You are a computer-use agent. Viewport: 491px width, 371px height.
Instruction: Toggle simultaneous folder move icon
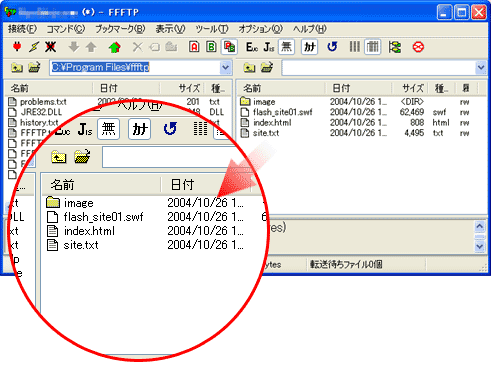click(395, 47)
